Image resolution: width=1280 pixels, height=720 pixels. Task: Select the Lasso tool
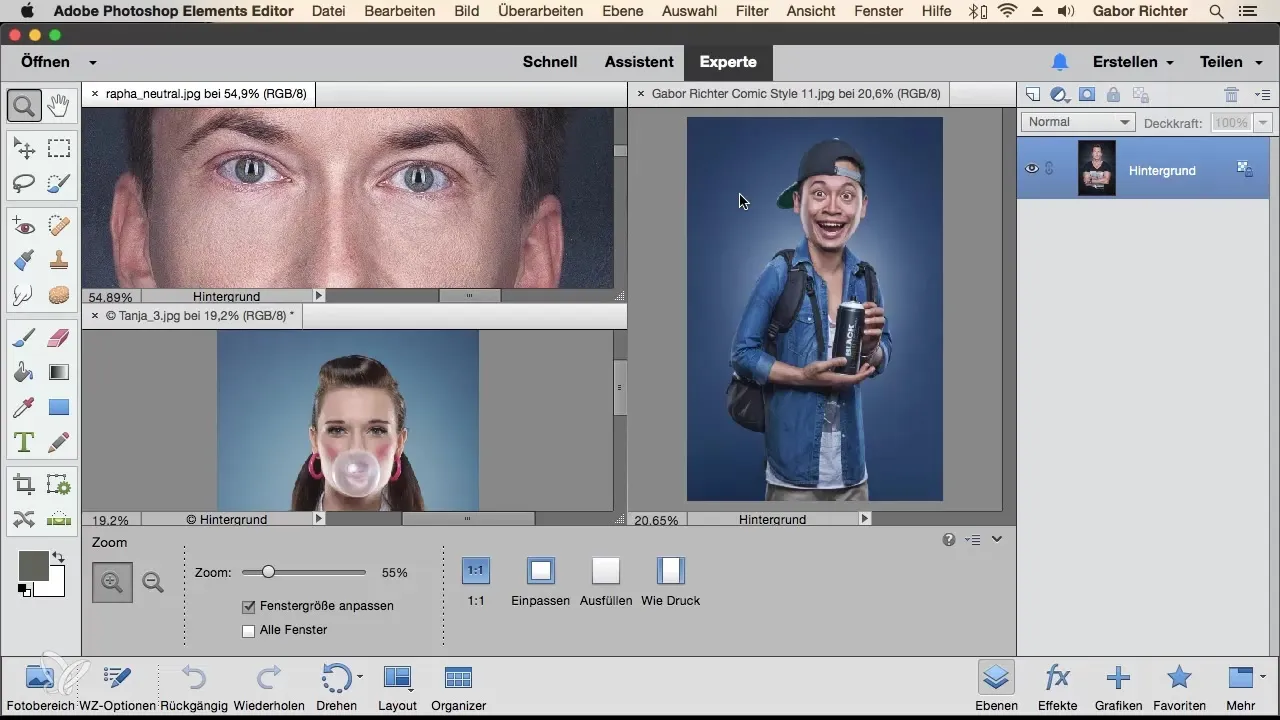pos(24,183)
